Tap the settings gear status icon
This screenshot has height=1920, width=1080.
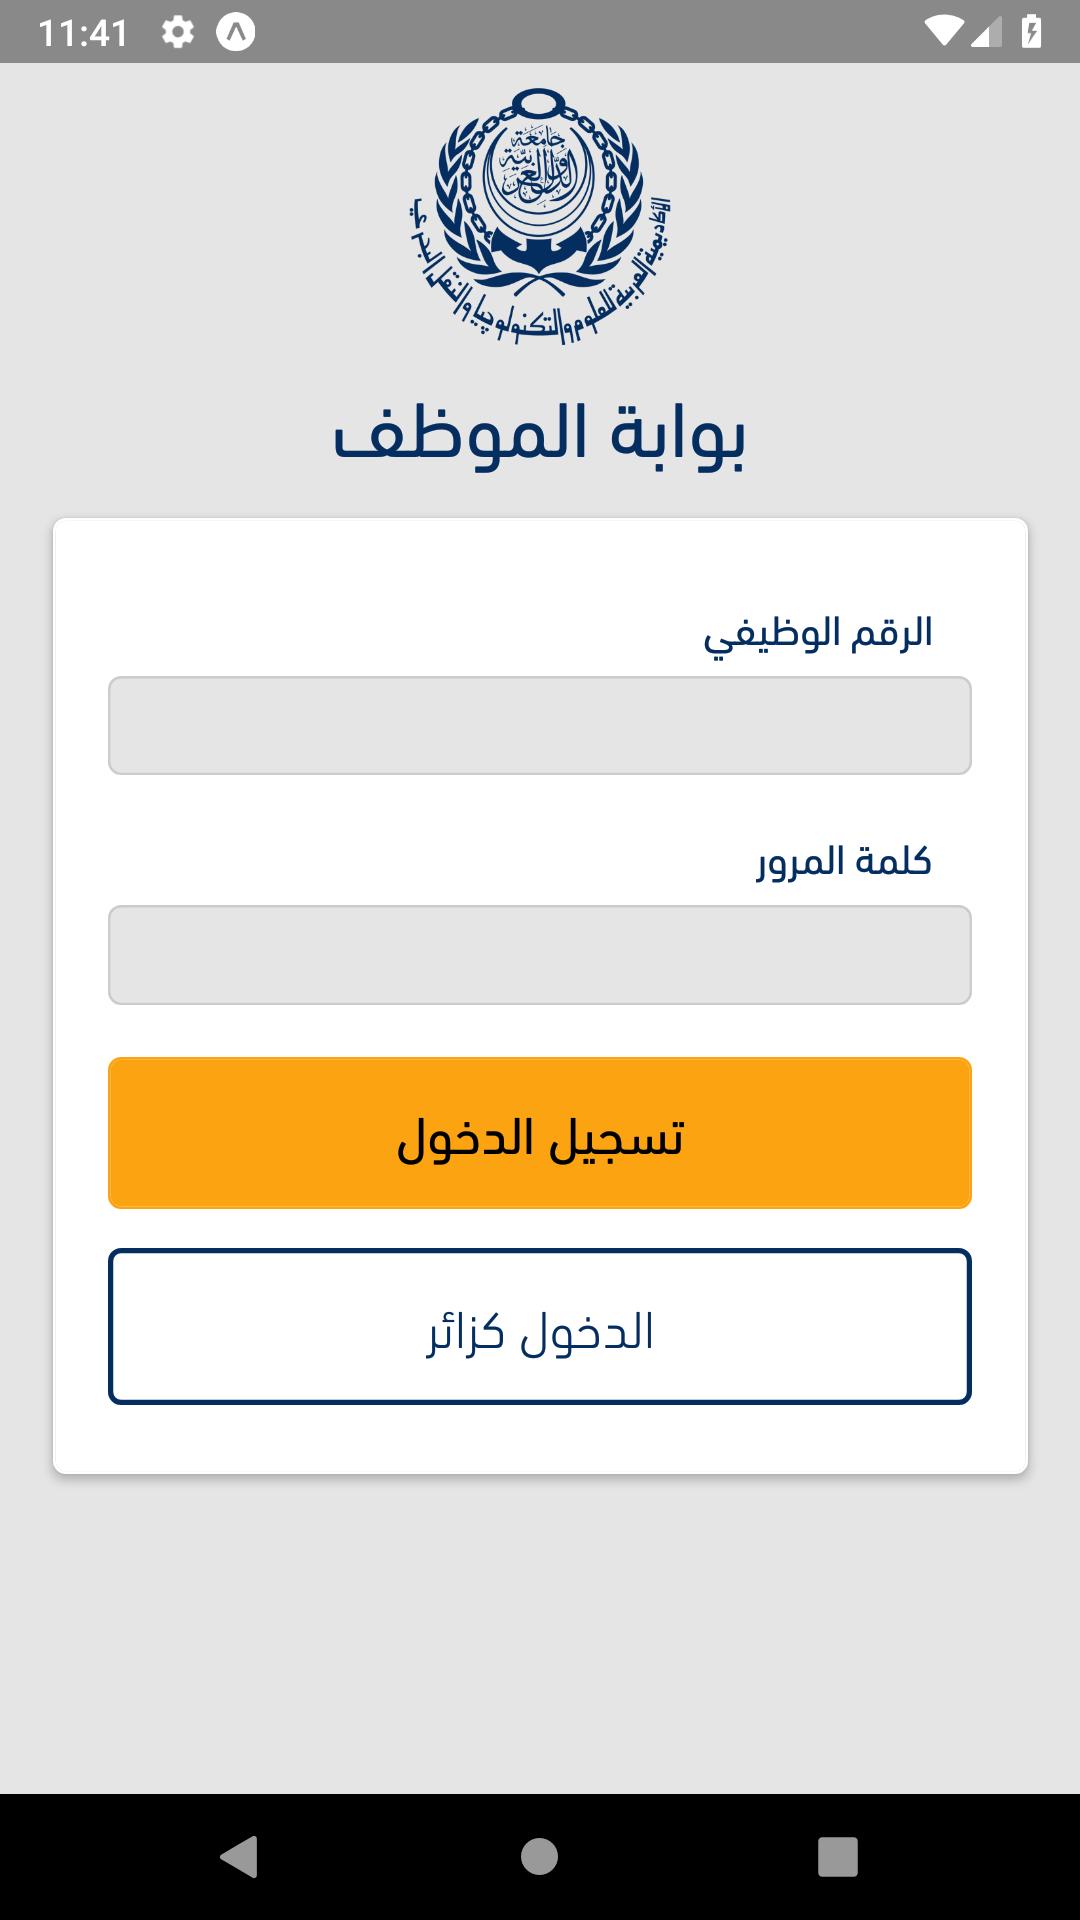(178, 32)
